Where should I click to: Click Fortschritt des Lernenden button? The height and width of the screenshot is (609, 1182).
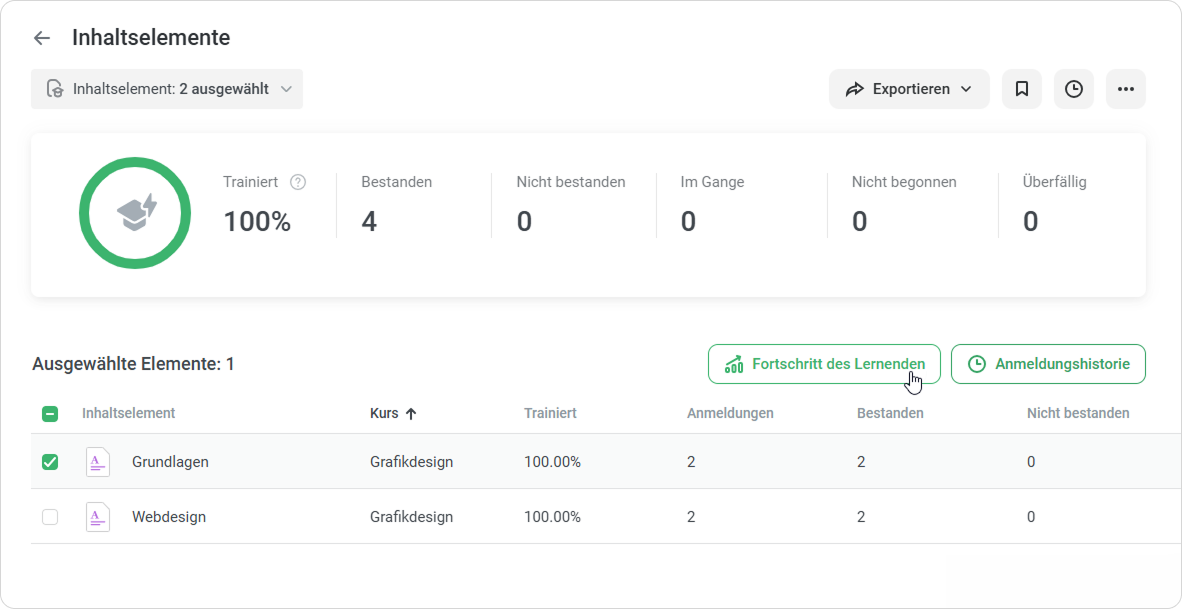(824, 364)
